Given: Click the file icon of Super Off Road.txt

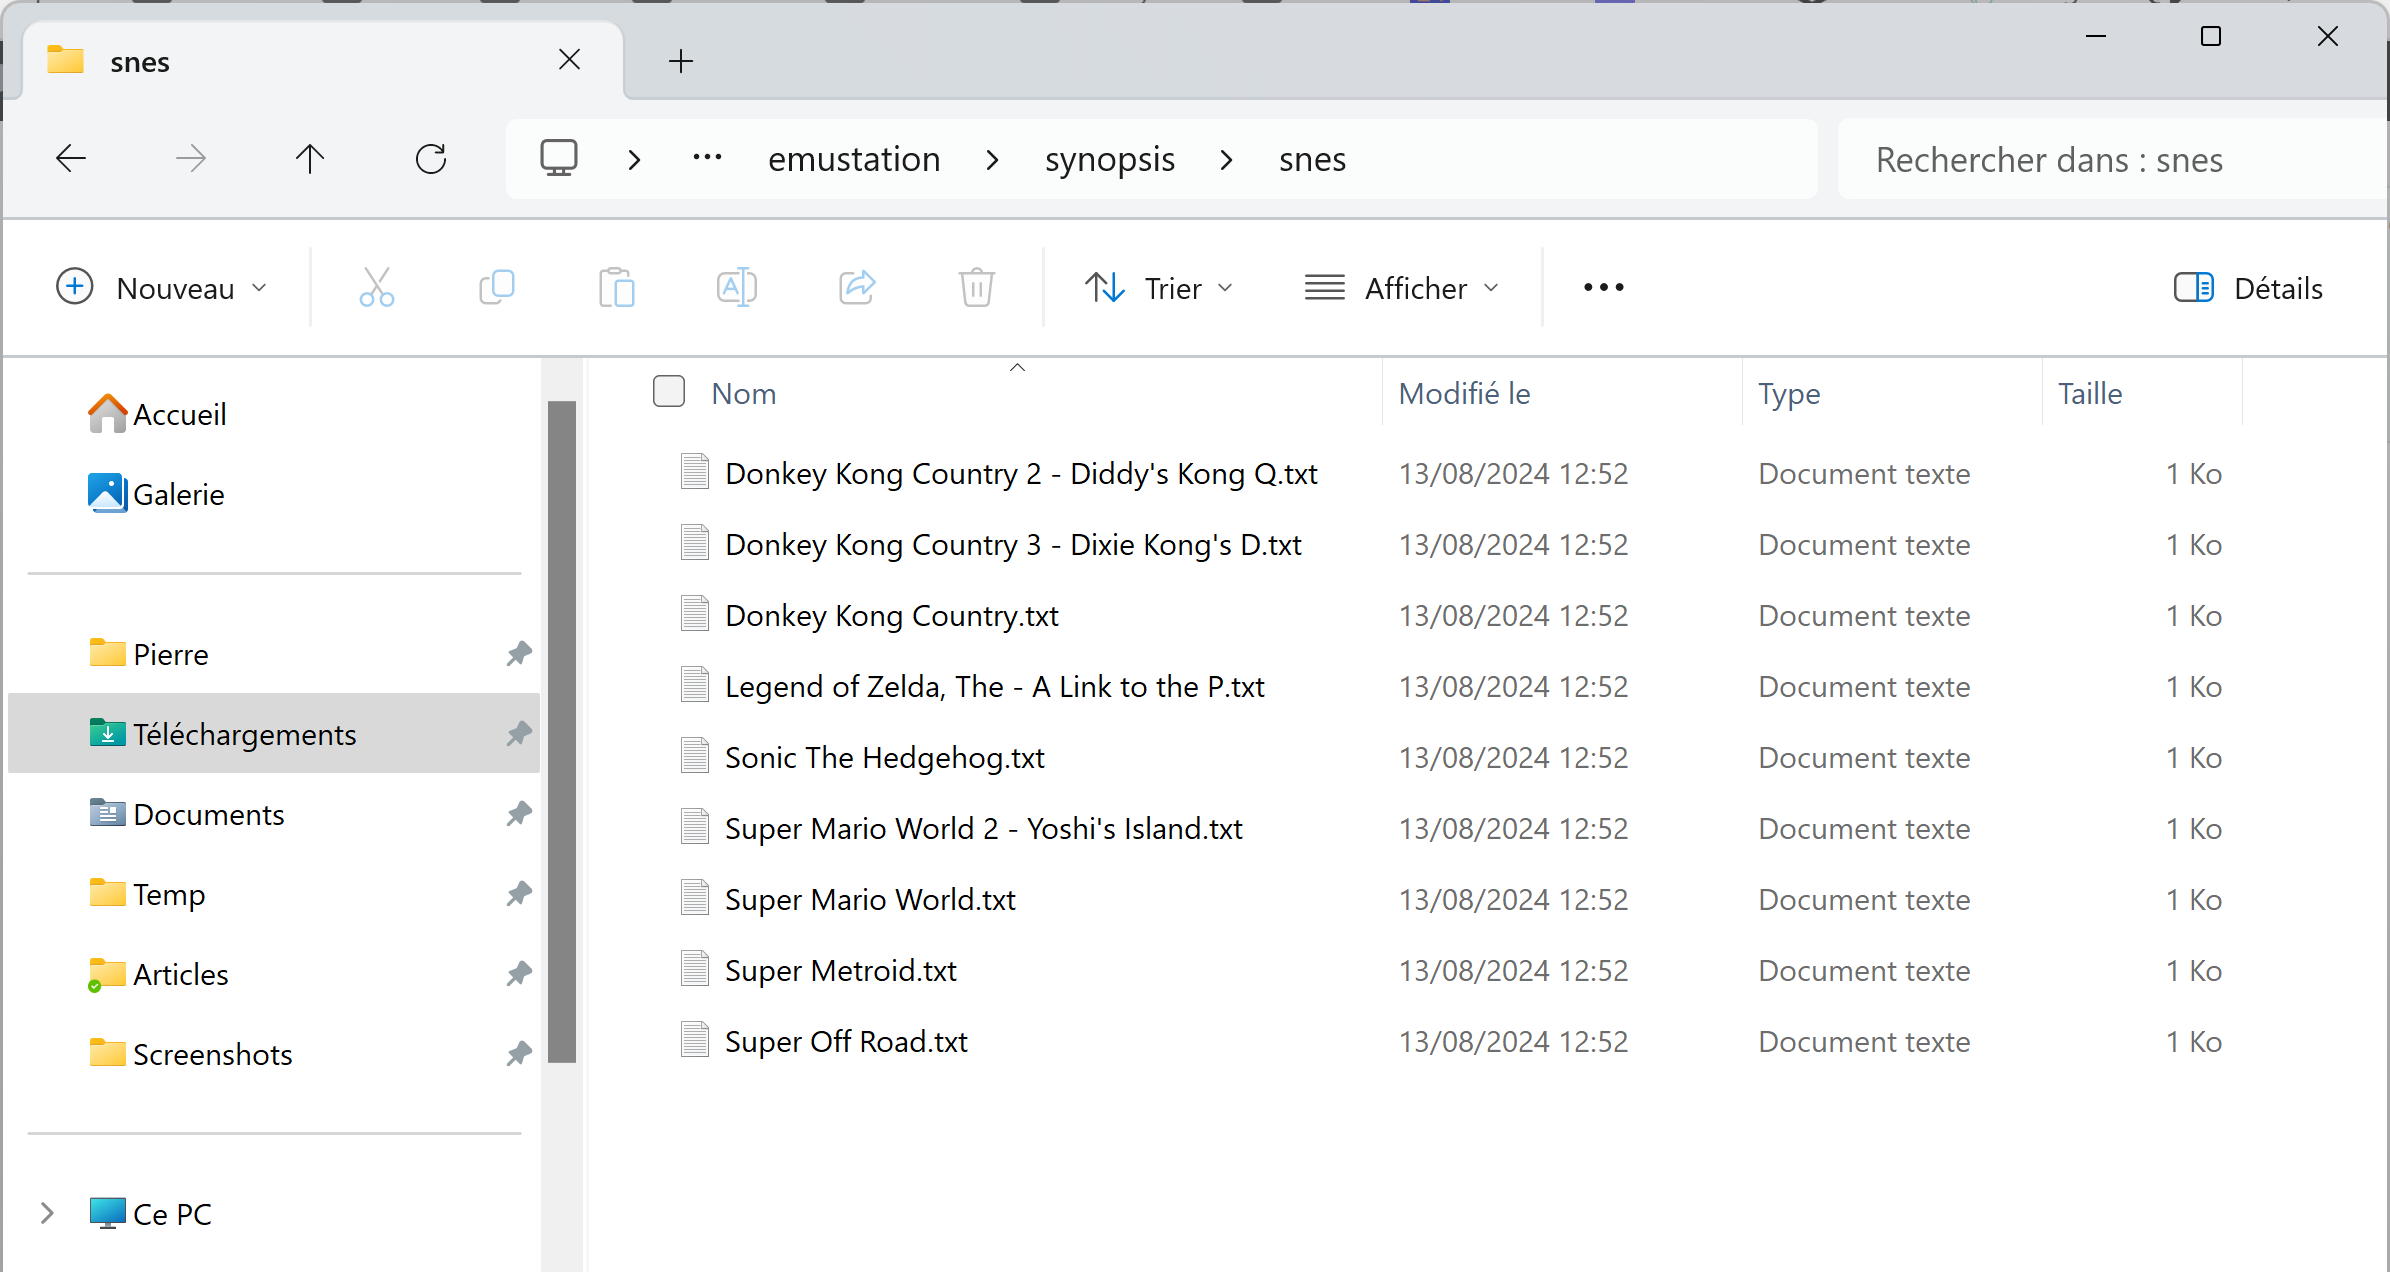Looking at the screenshot, I should click(695, 1040).
